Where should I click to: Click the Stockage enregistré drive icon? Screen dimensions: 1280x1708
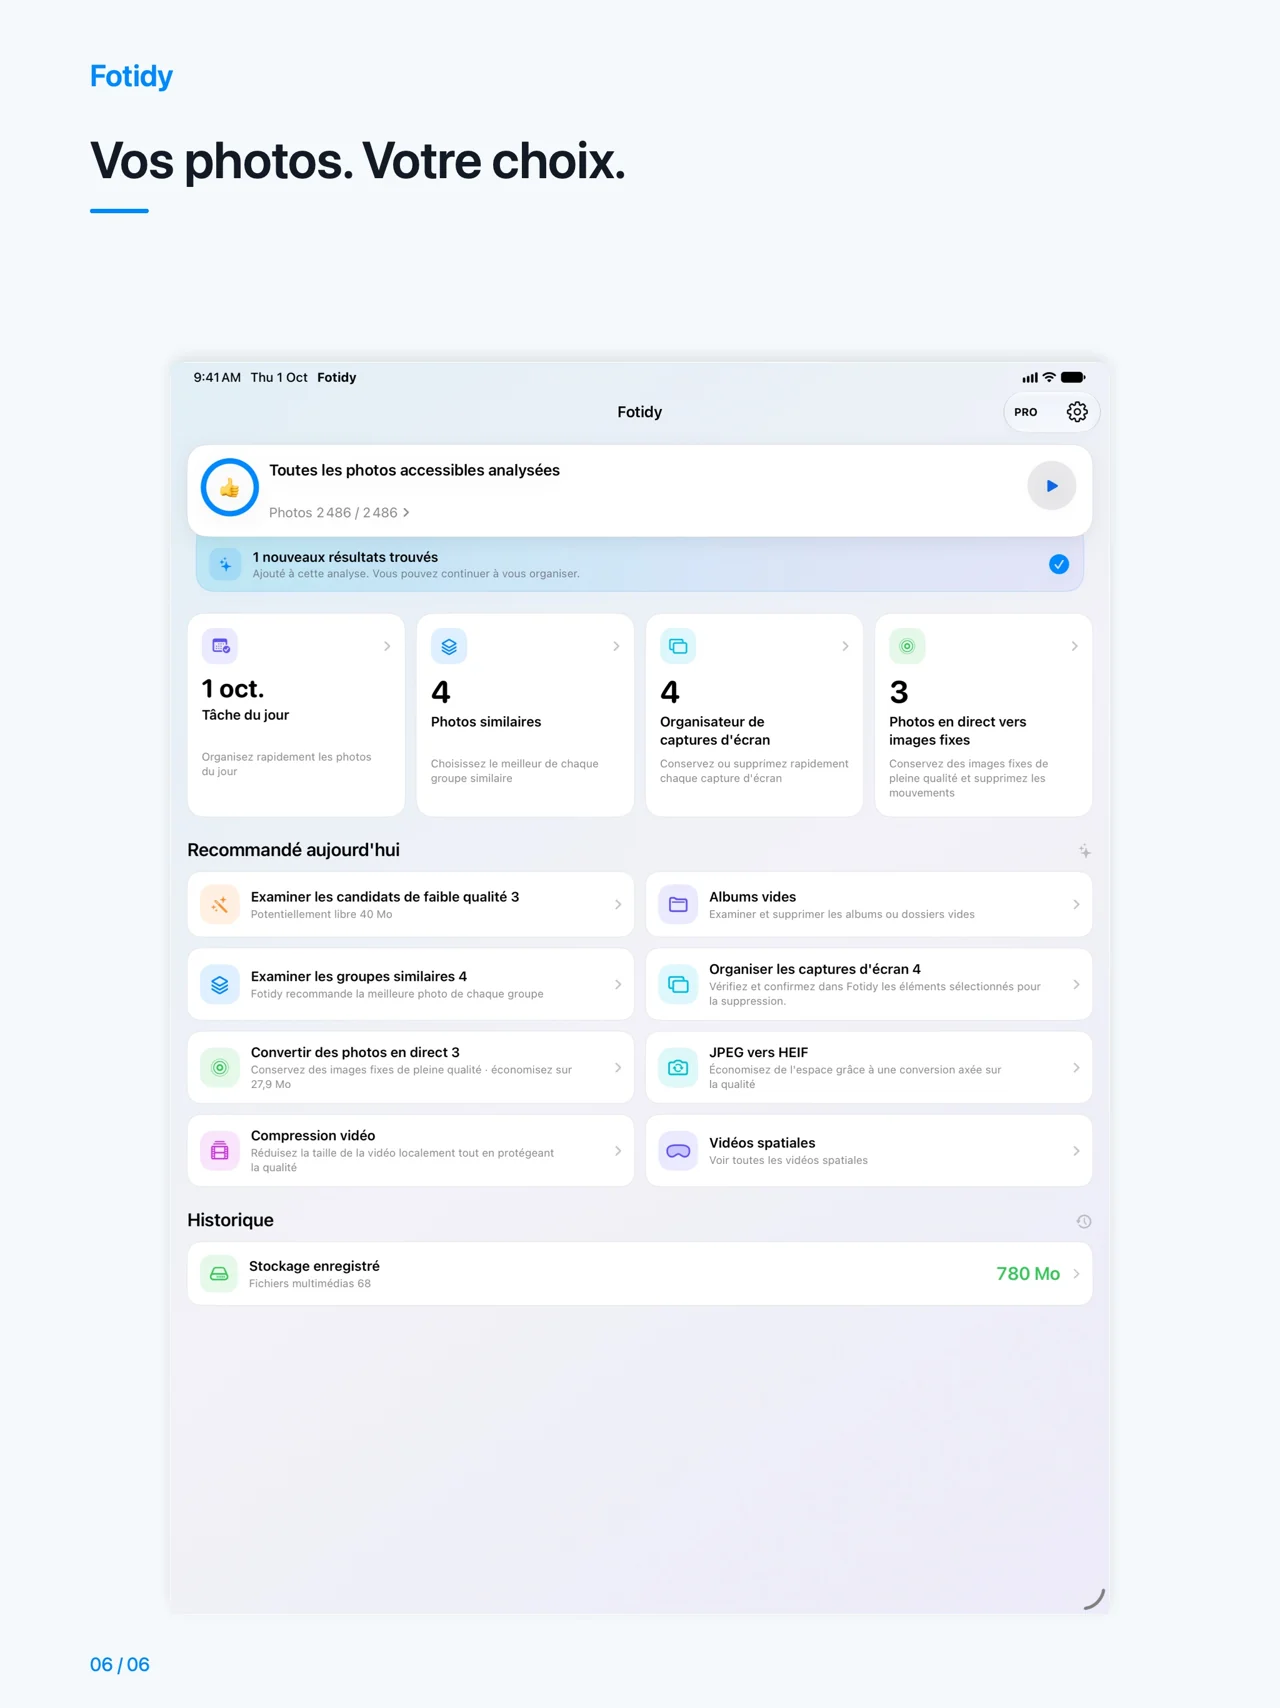point(219,1274)
